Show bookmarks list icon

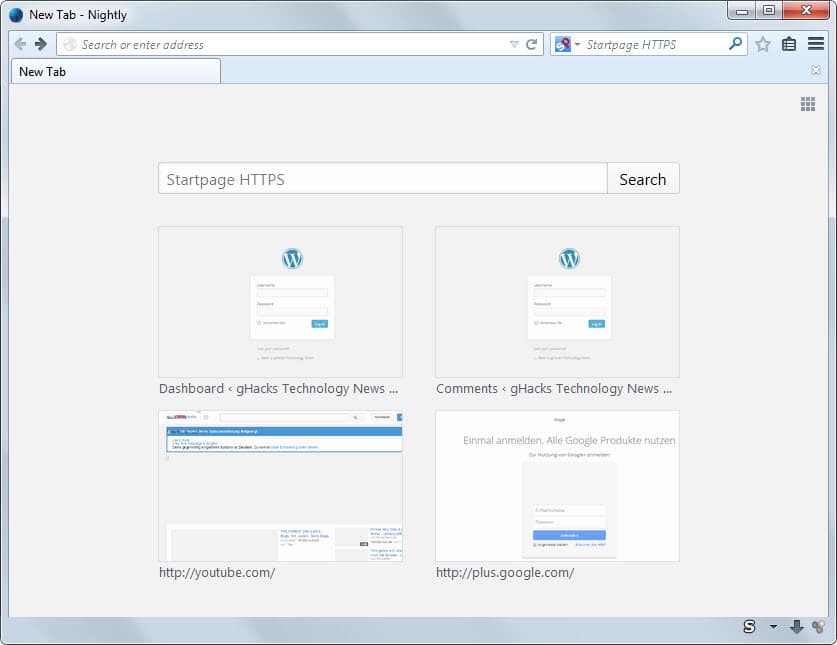(x=789, y=44)
